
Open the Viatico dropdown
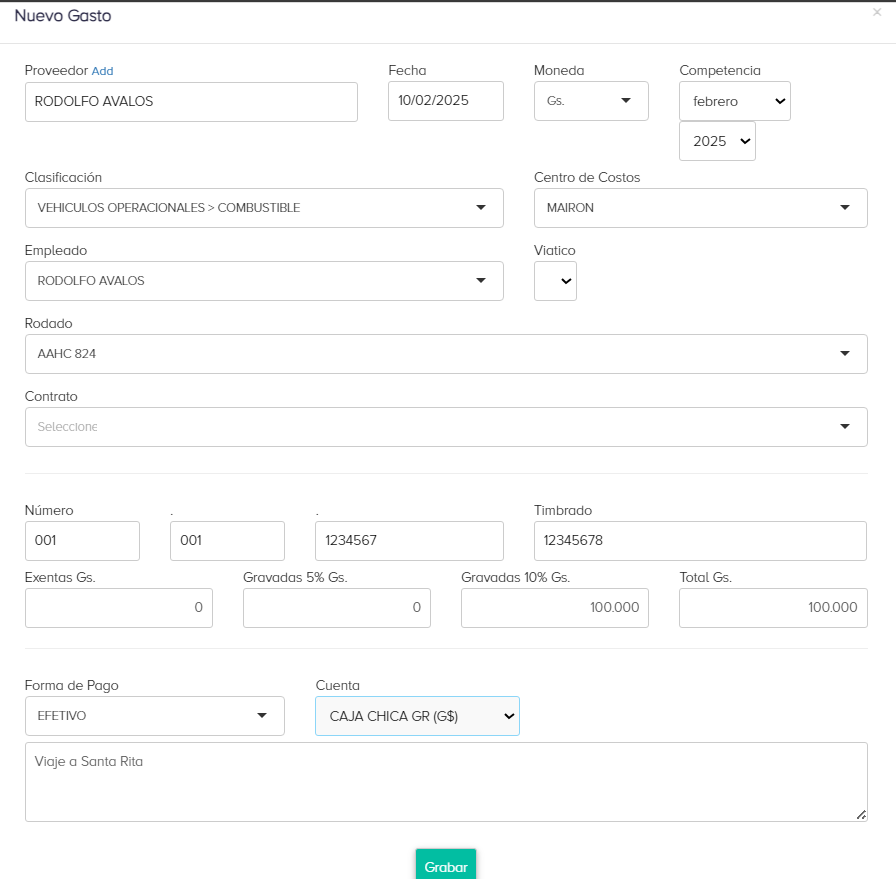555,281
